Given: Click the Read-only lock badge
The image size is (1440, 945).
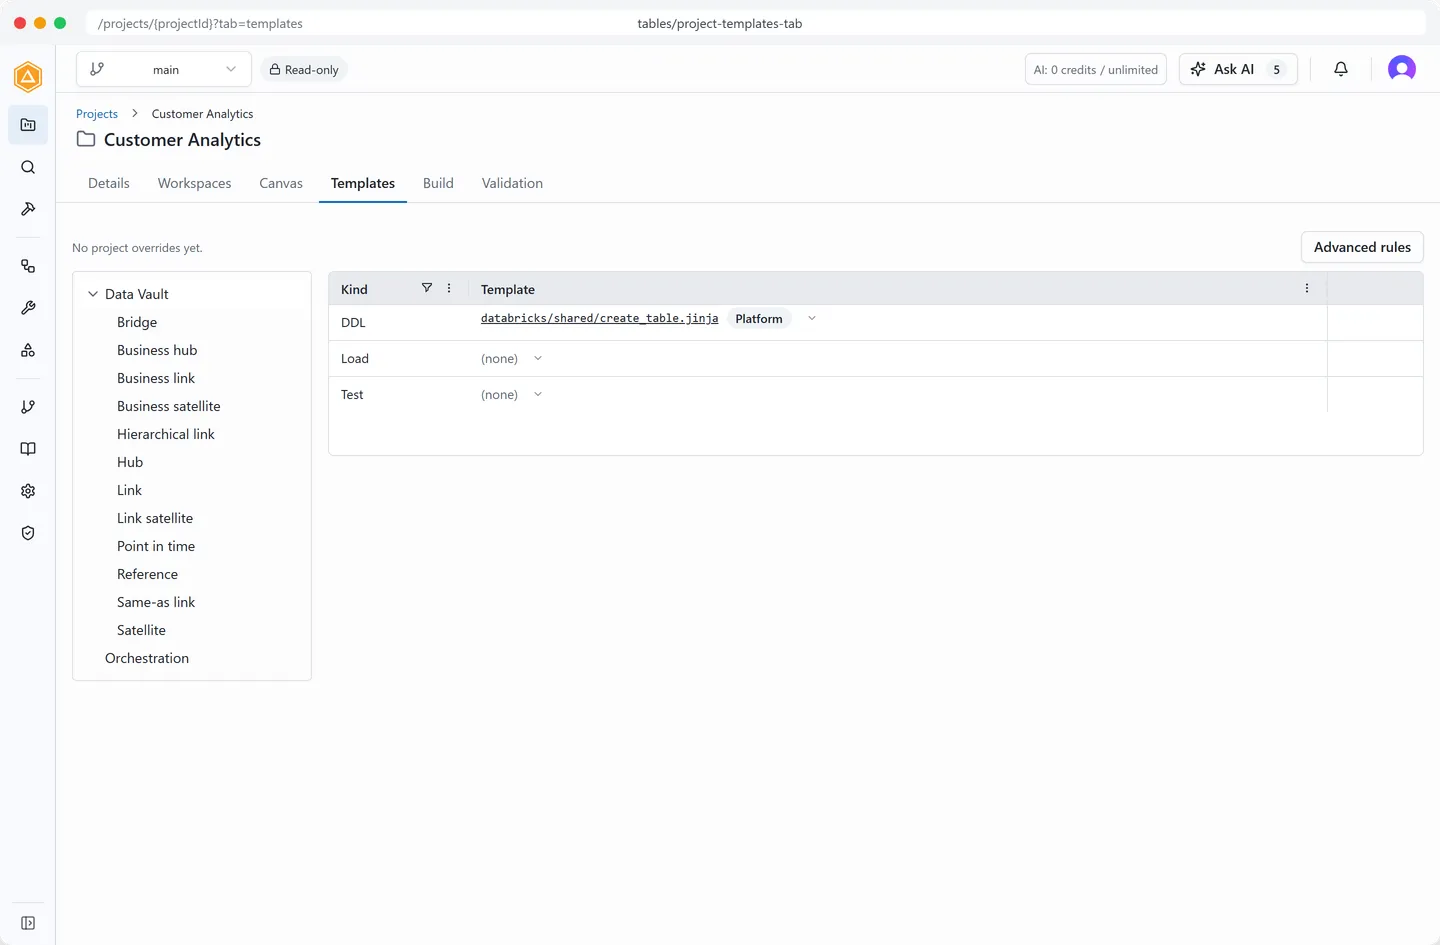Looking at the screenshot, I should (304, 69).
